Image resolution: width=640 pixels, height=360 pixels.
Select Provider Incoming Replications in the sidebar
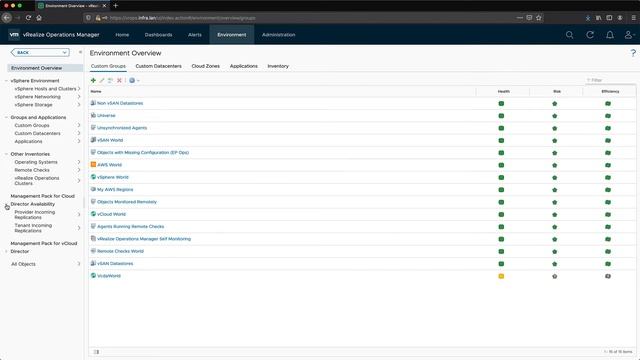pos(35,215)
